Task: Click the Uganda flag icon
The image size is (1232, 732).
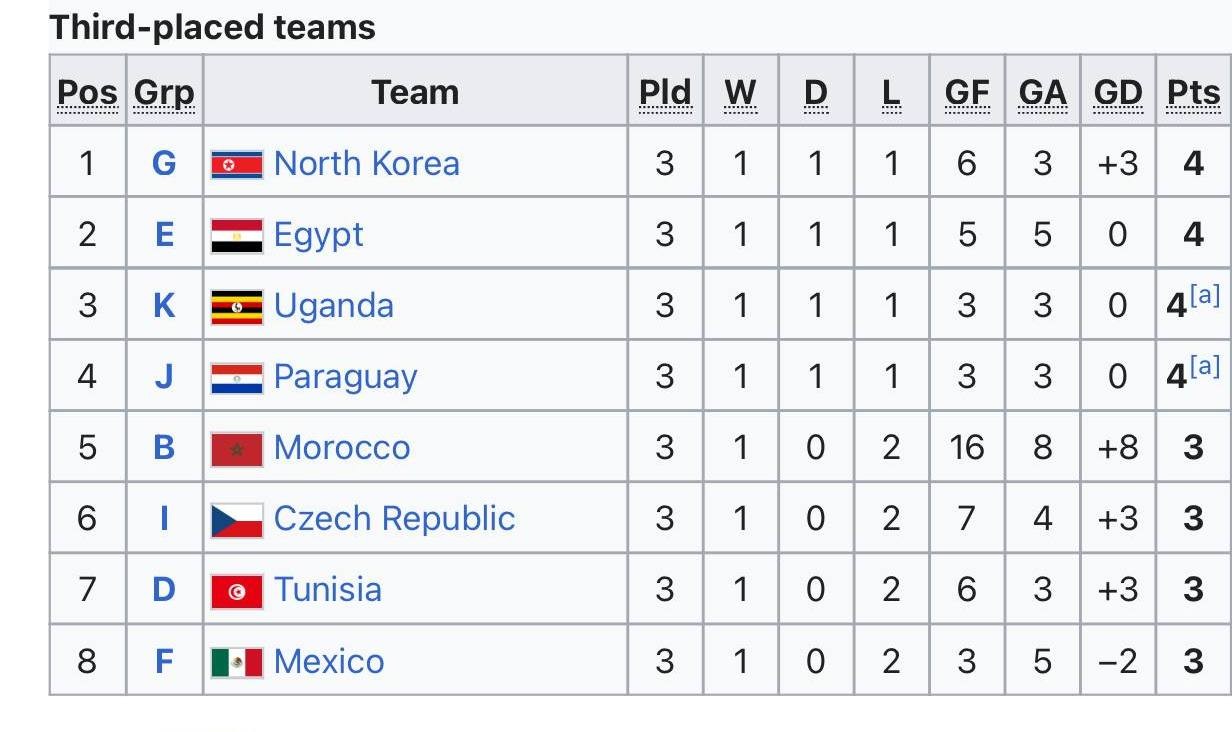Action: point(237,307)
